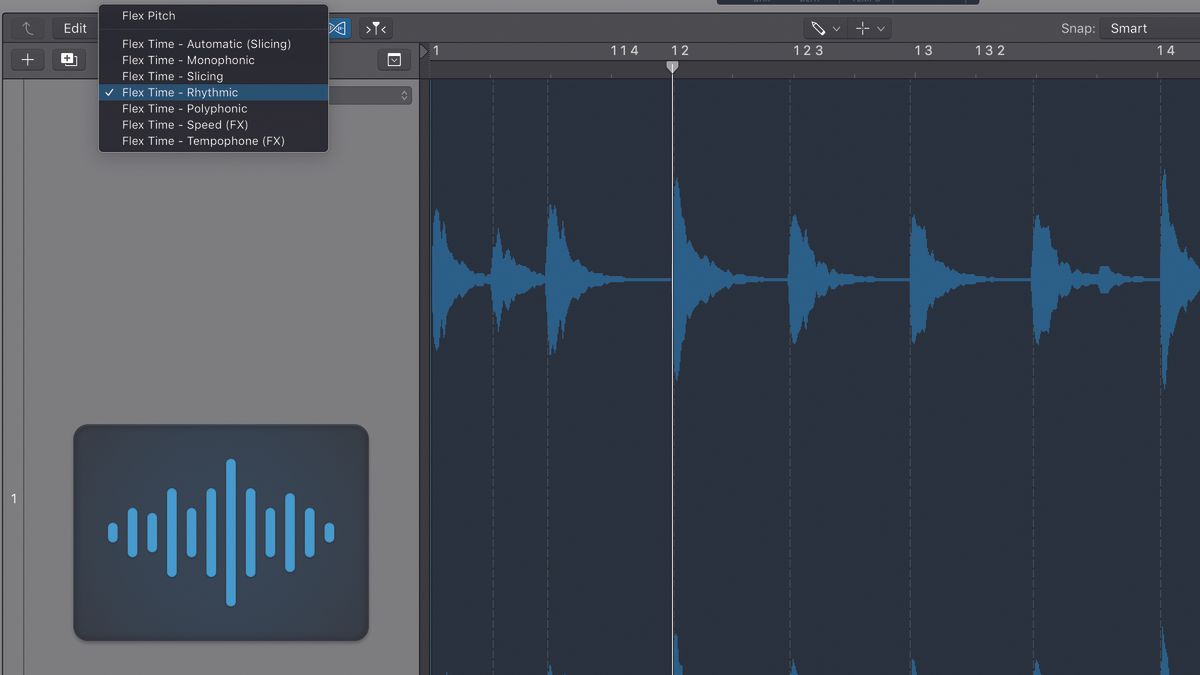Image resolution: width=1200 pixels, height=675 pixels.
Task: Enable Flex Time - Slicing mode
Action: (x=174, y=76)
